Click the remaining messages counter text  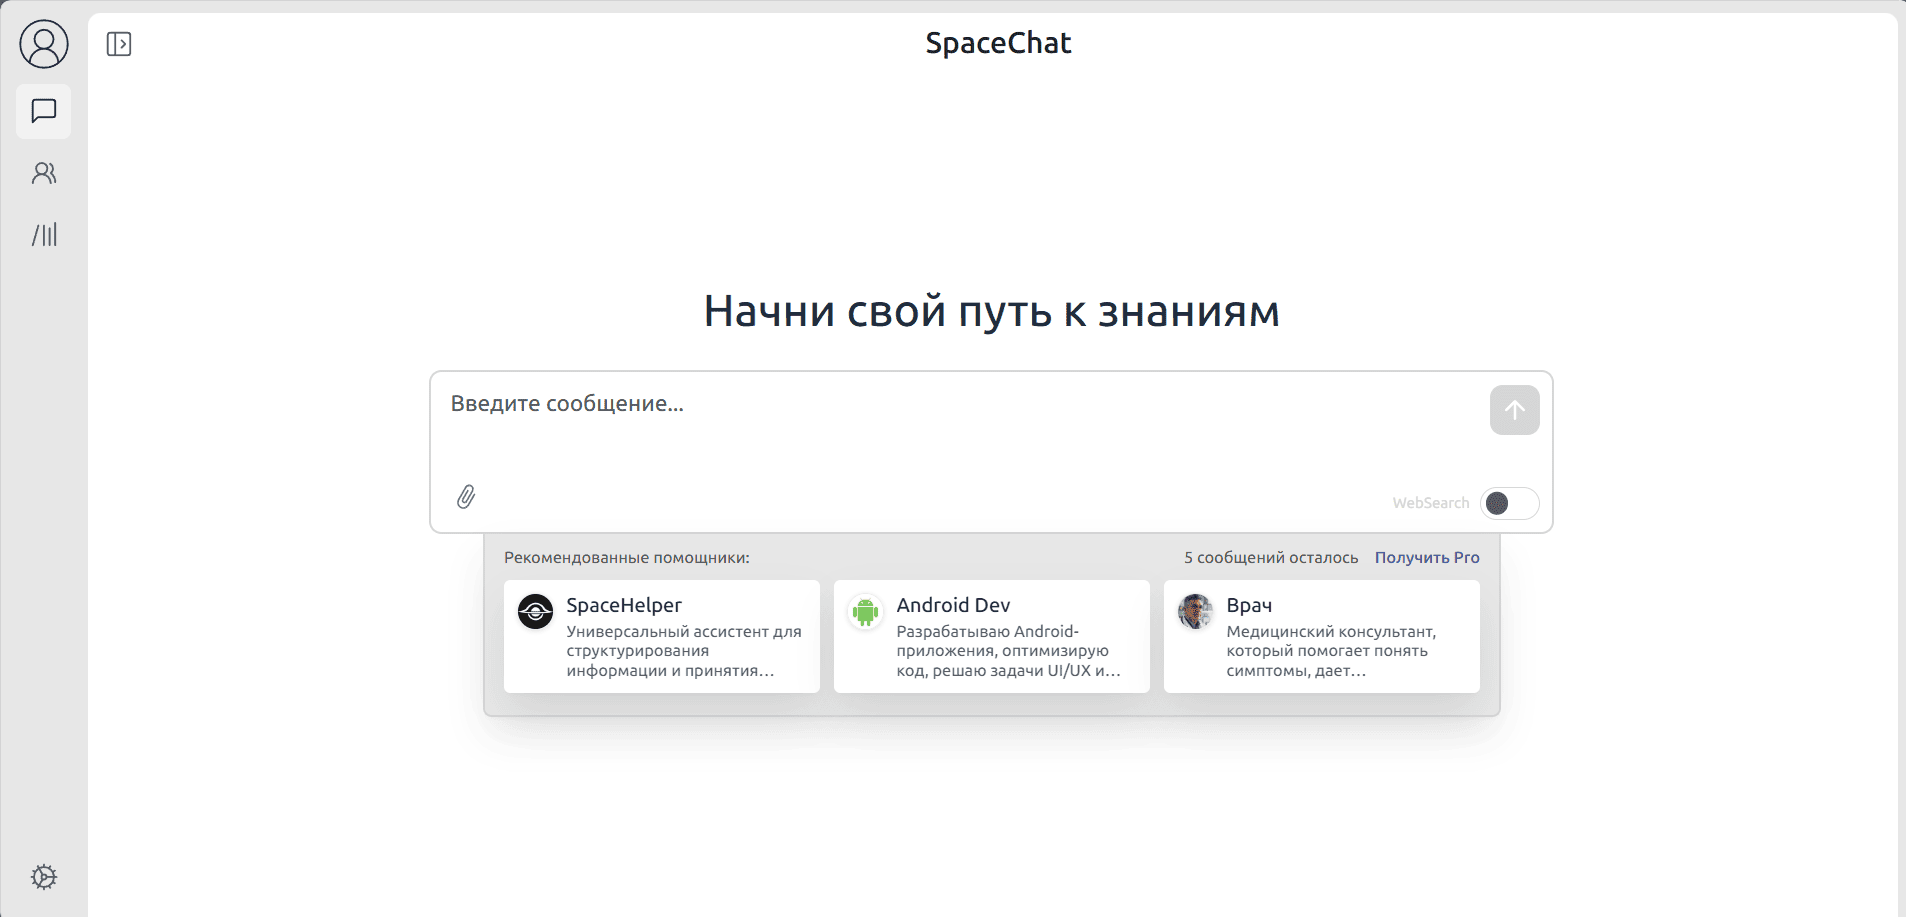[x=1271, y=558]
